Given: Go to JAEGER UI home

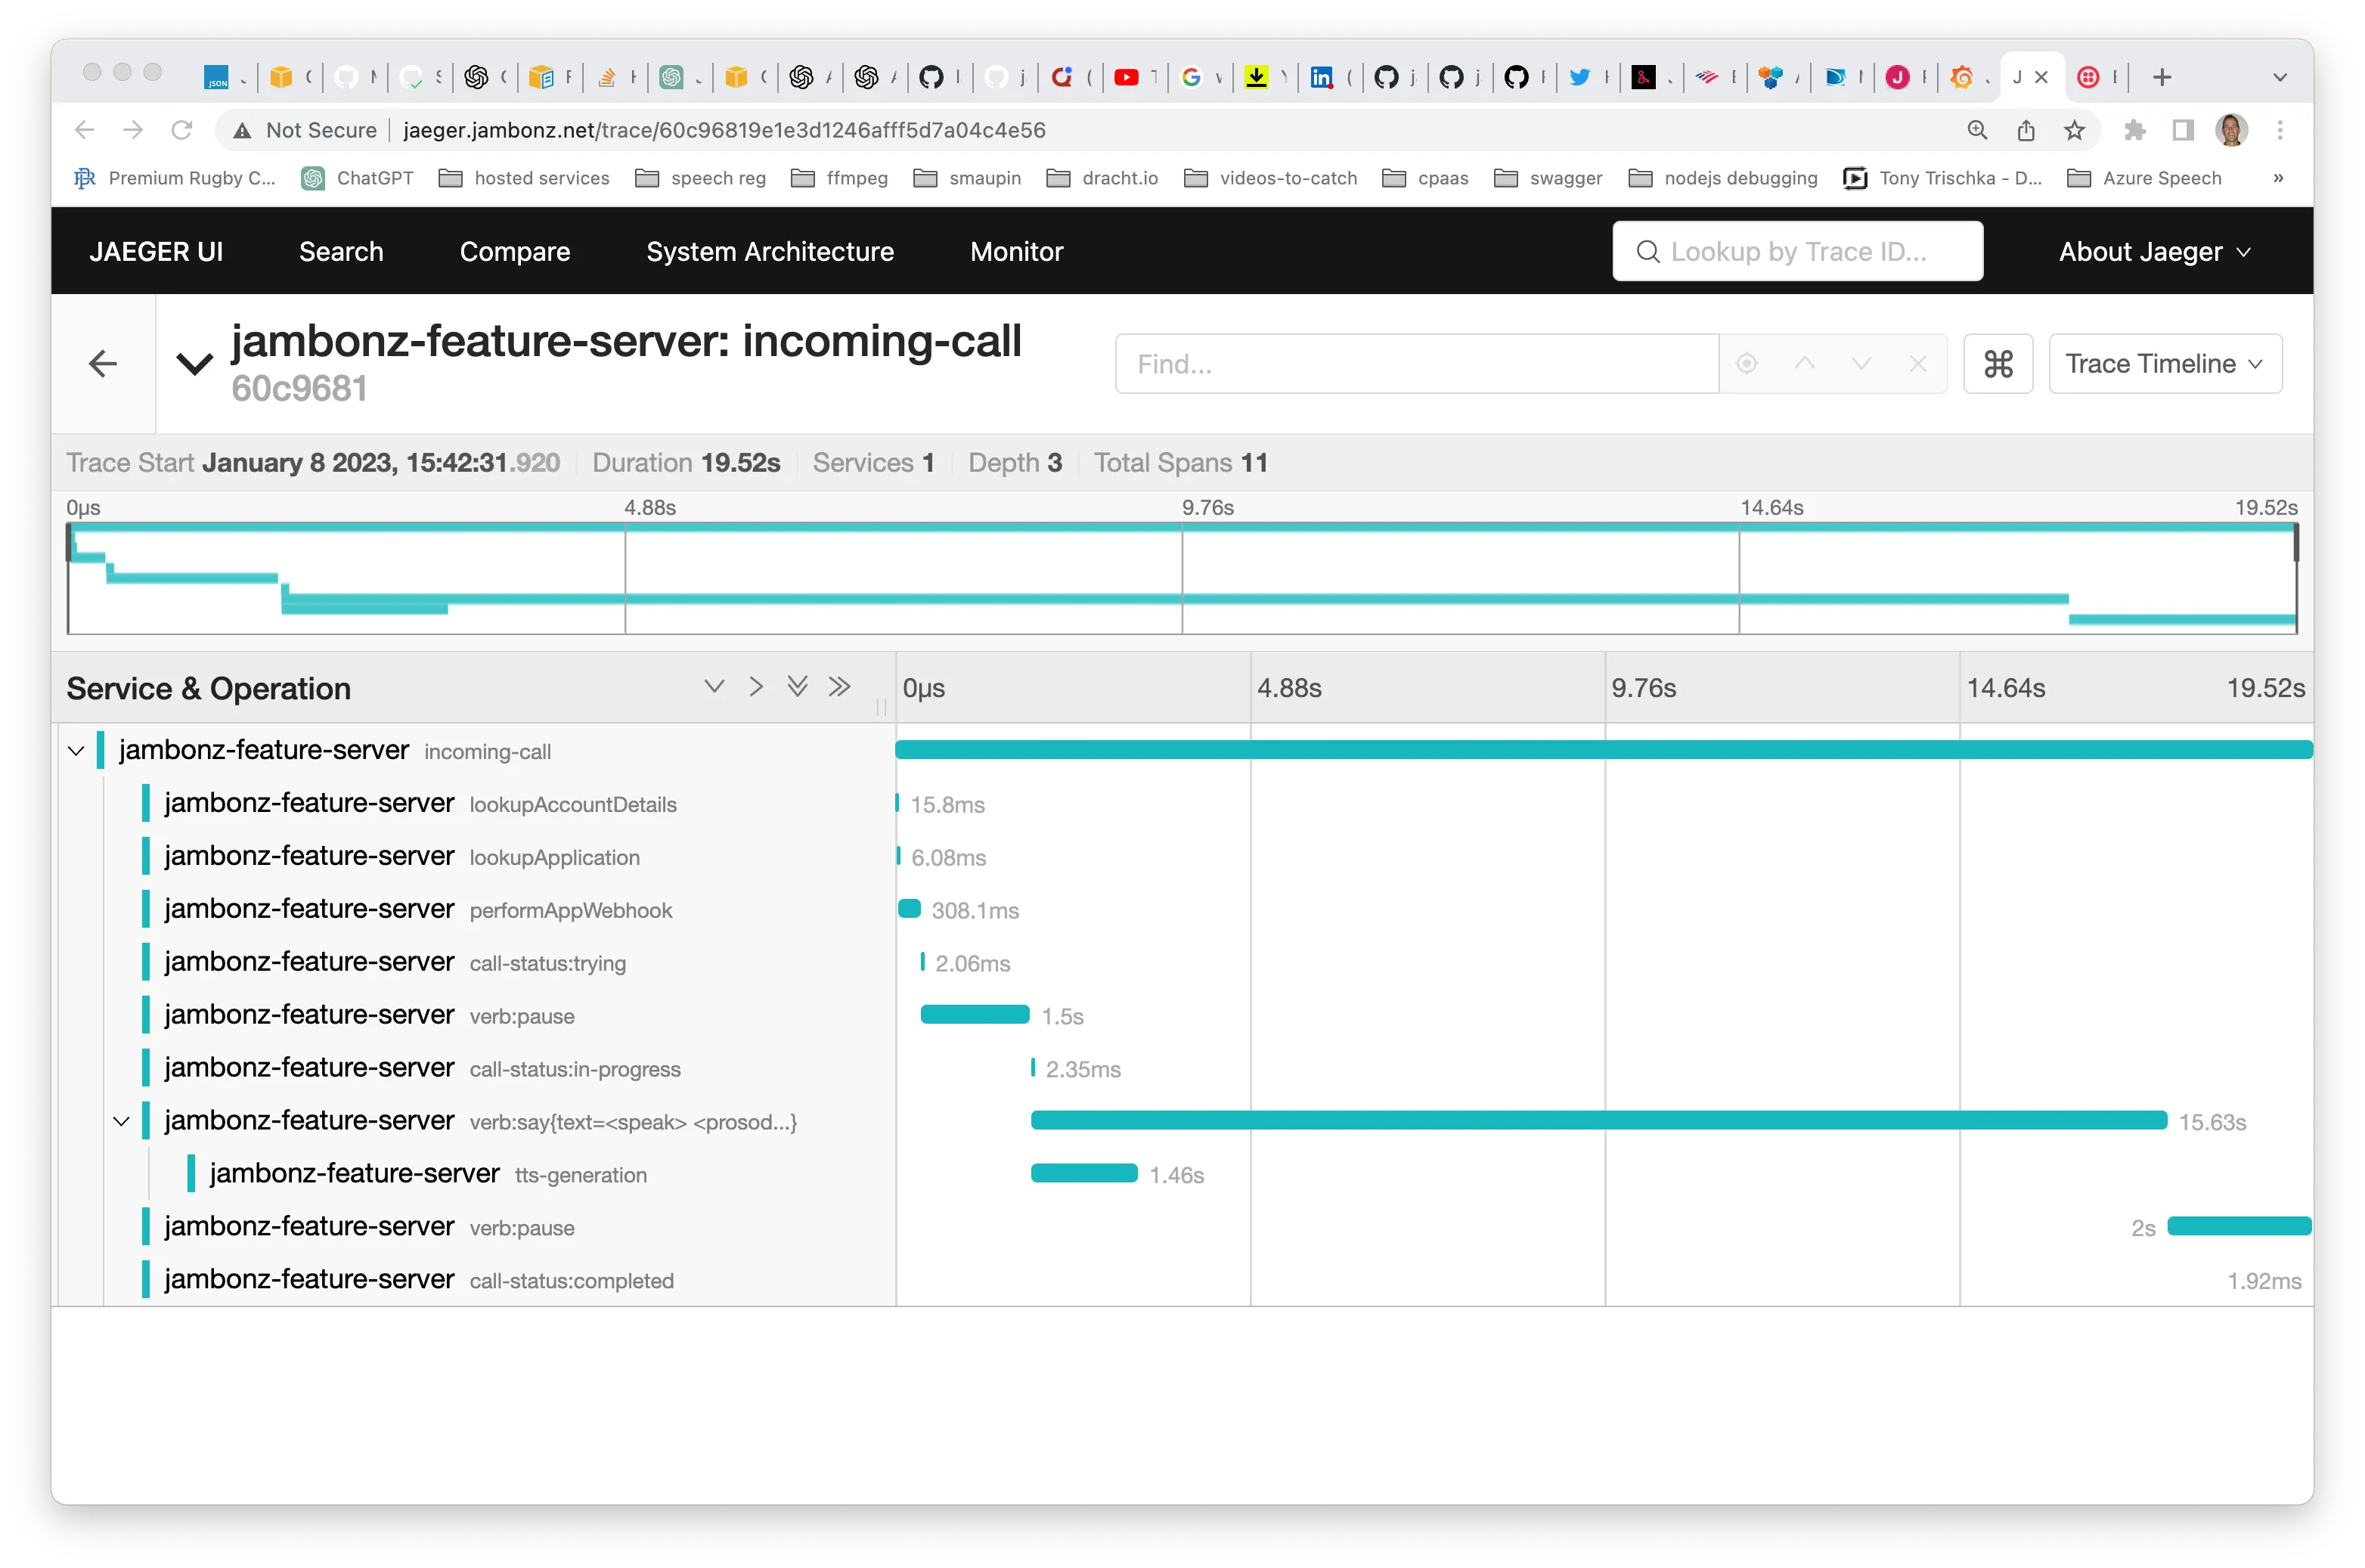Looking at the screenshot, I should click(x=156, y=251).
